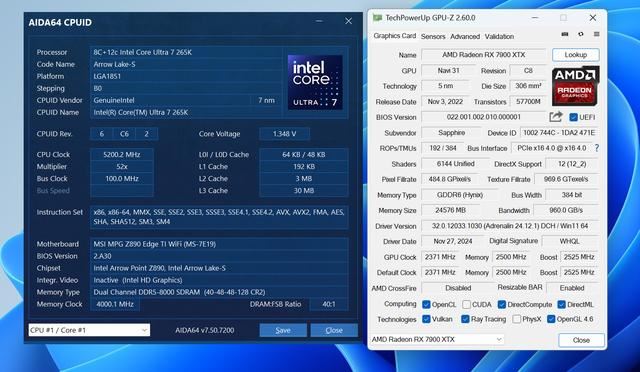Toggle the Ray Tracing checkbox
The width and height of the screenshot is (640, 372).
tap(465, 319)
